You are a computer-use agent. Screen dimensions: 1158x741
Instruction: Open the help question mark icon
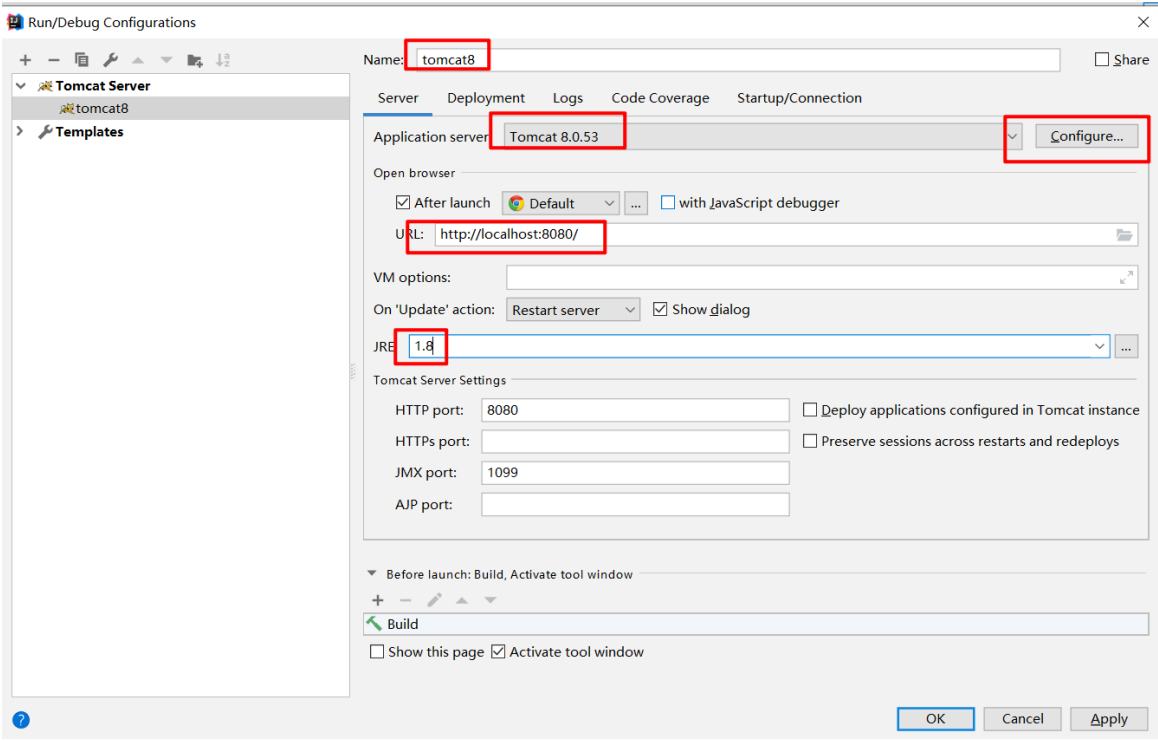point(21,720)
